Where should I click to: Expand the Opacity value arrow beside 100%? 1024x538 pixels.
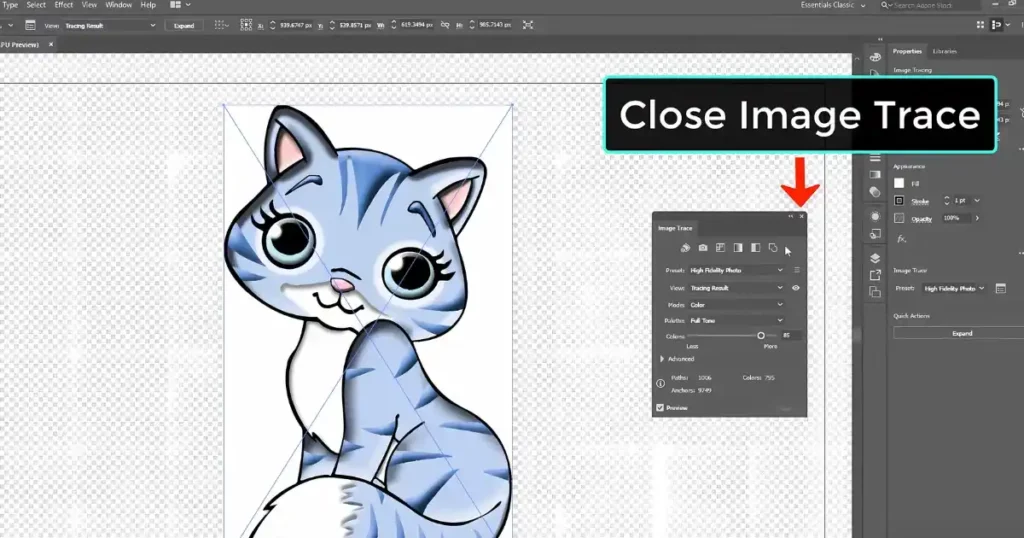977,218
